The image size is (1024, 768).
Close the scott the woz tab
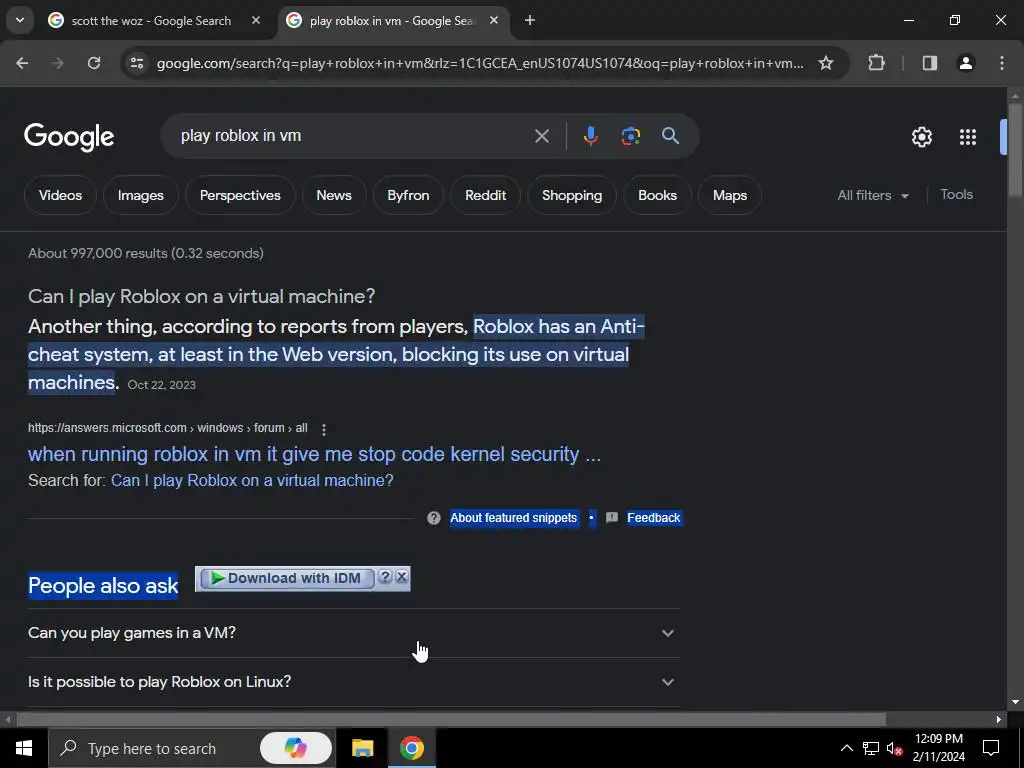coord(256,20)
